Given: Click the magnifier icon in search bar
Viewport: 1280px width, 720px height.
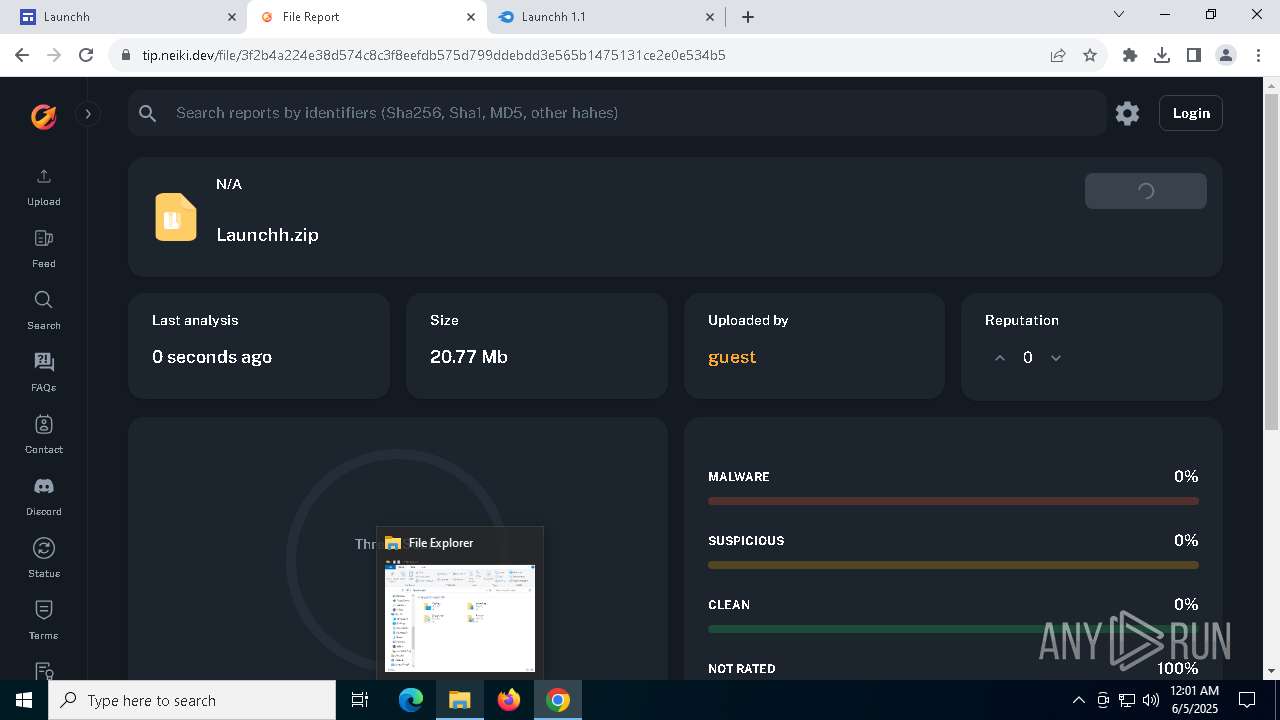Looking at the screenshot, I should pyautogui.click(x=148, y=114).
